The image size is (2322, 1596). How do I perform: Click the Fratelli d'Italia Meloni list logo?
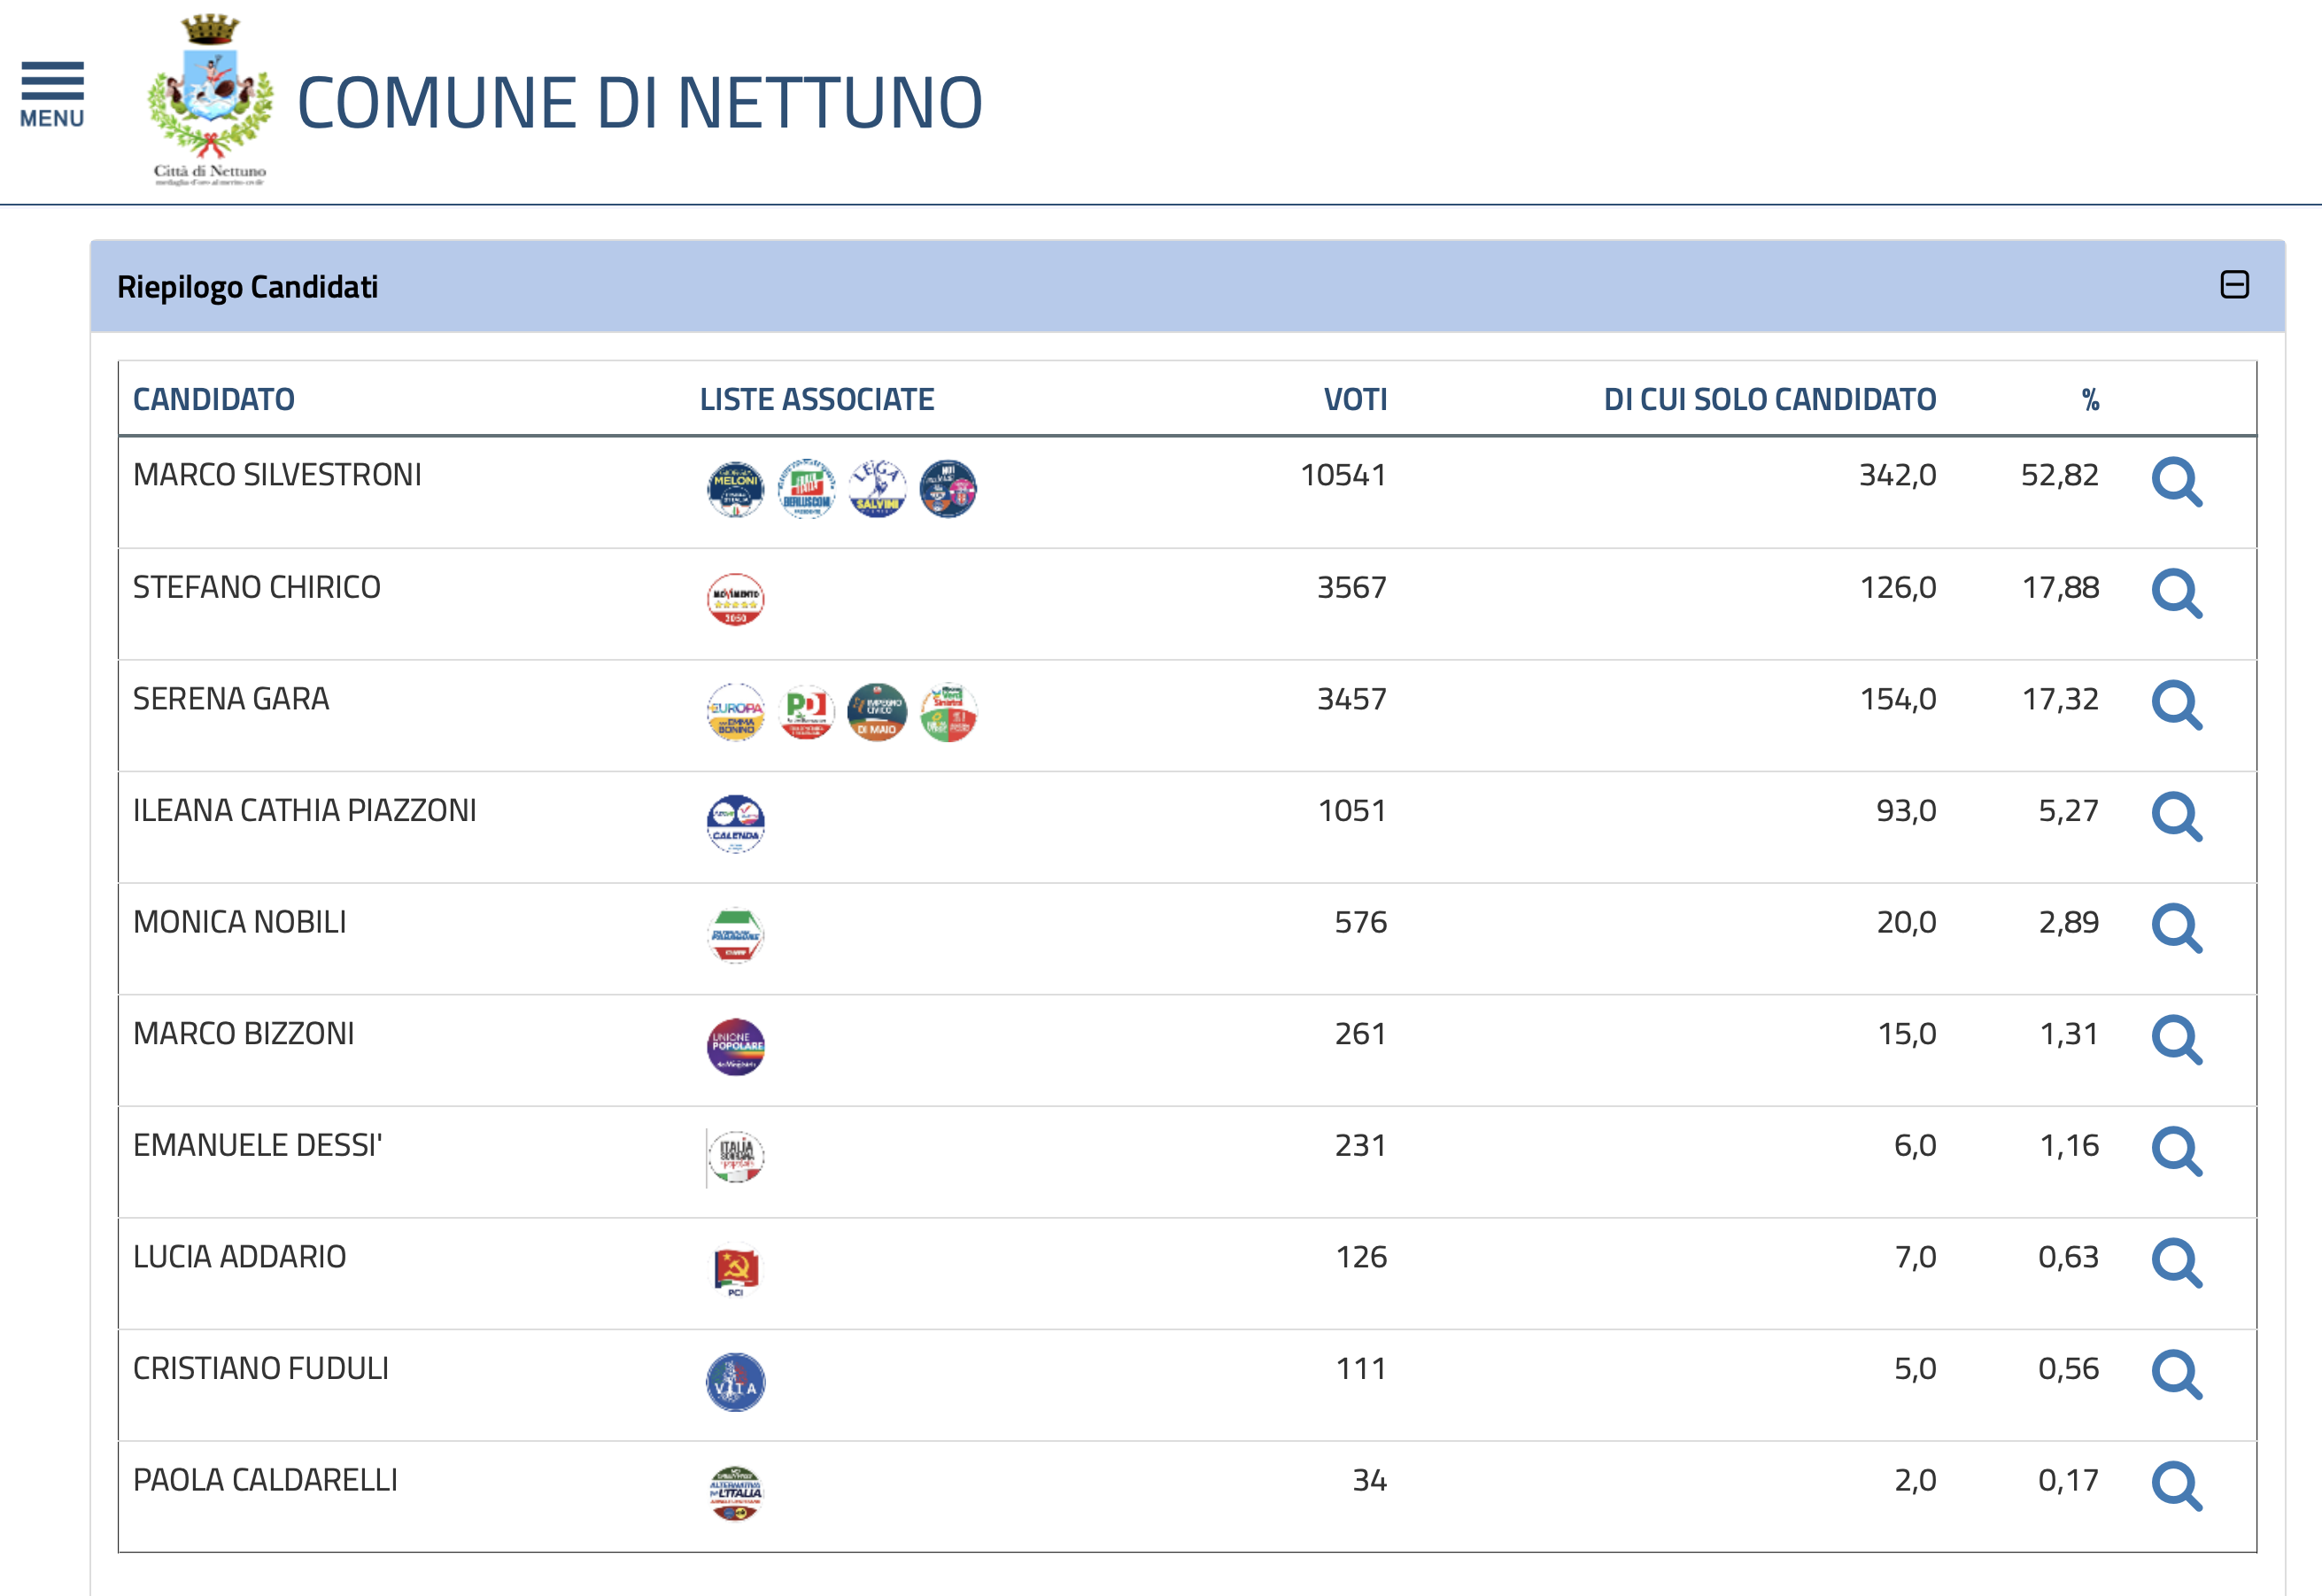pos(736,489)
